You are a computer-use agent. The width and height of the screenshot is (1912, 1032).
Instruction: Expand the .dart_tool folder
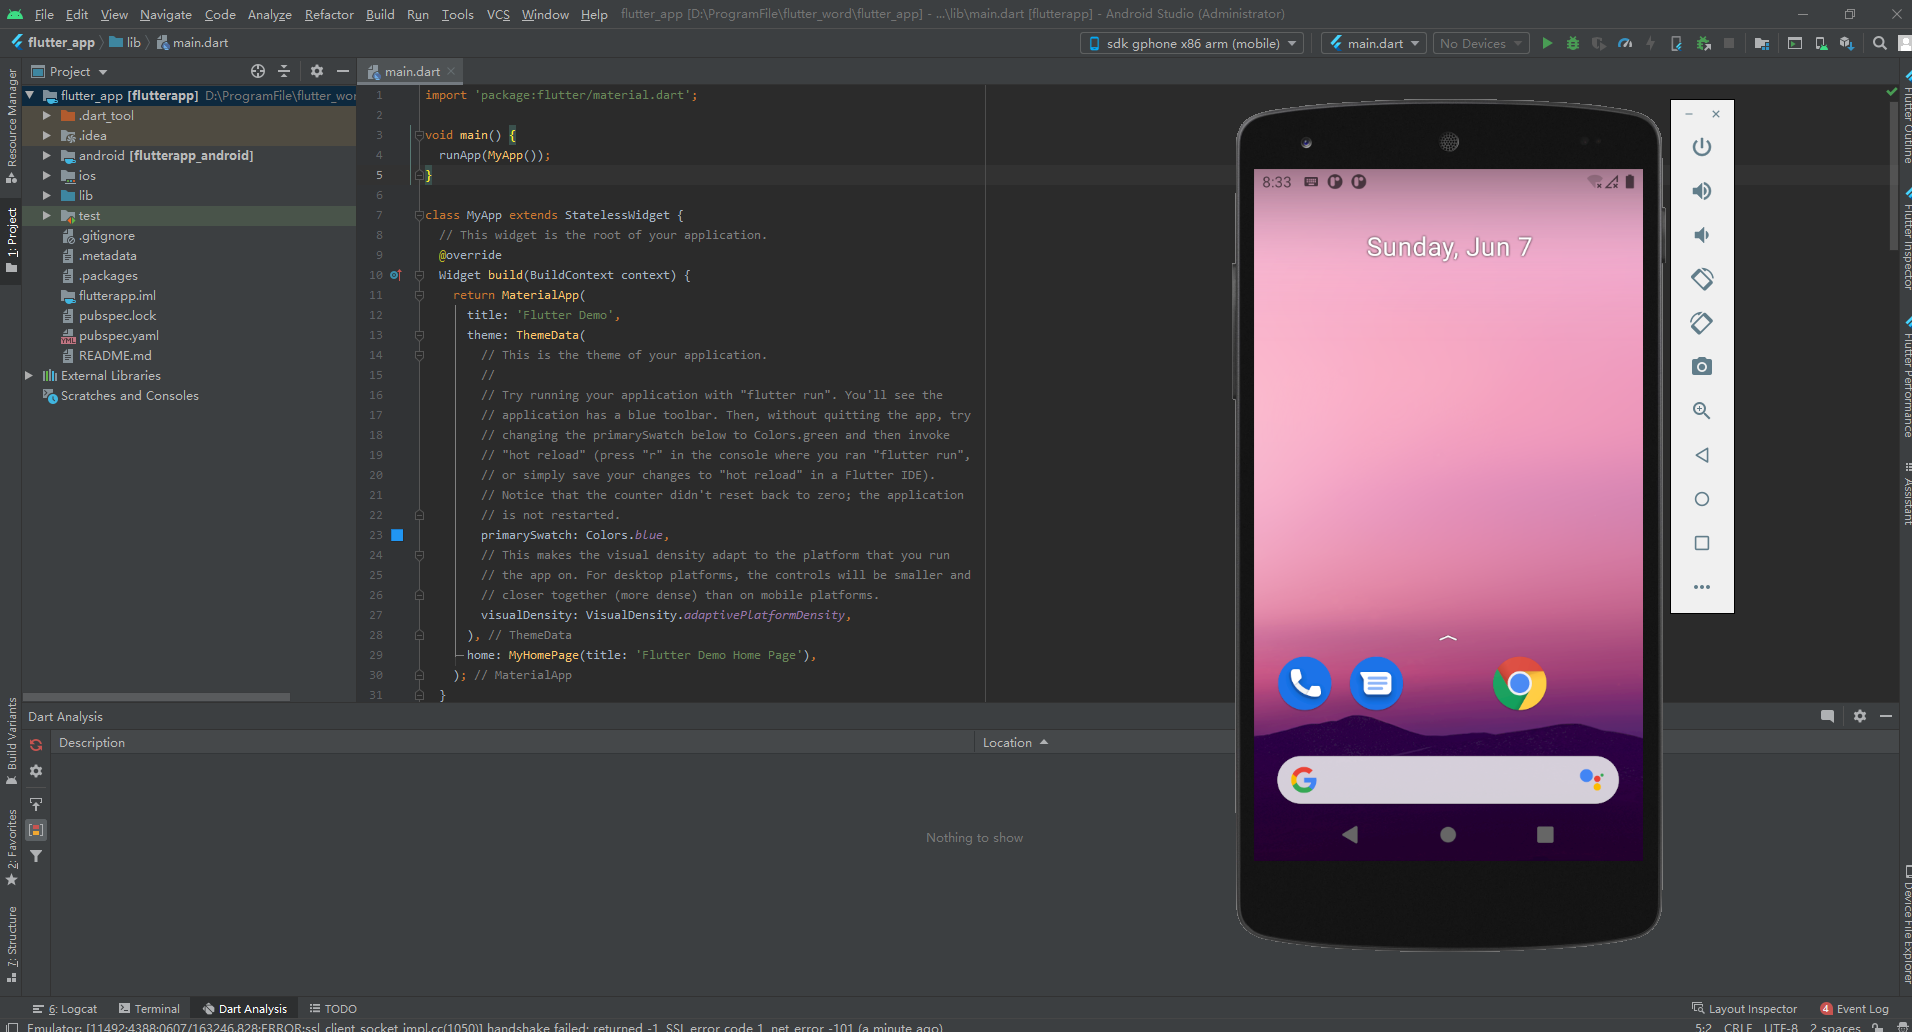(46, 115)
